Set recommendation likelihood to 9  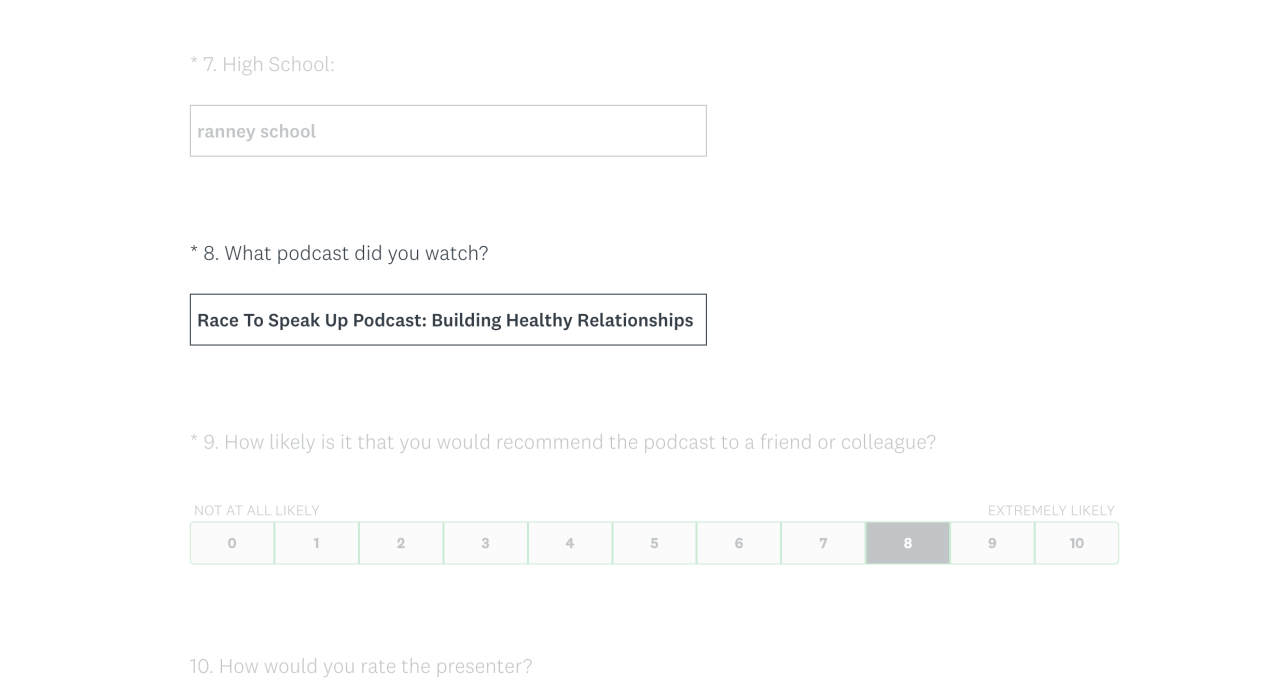(992, 543)
